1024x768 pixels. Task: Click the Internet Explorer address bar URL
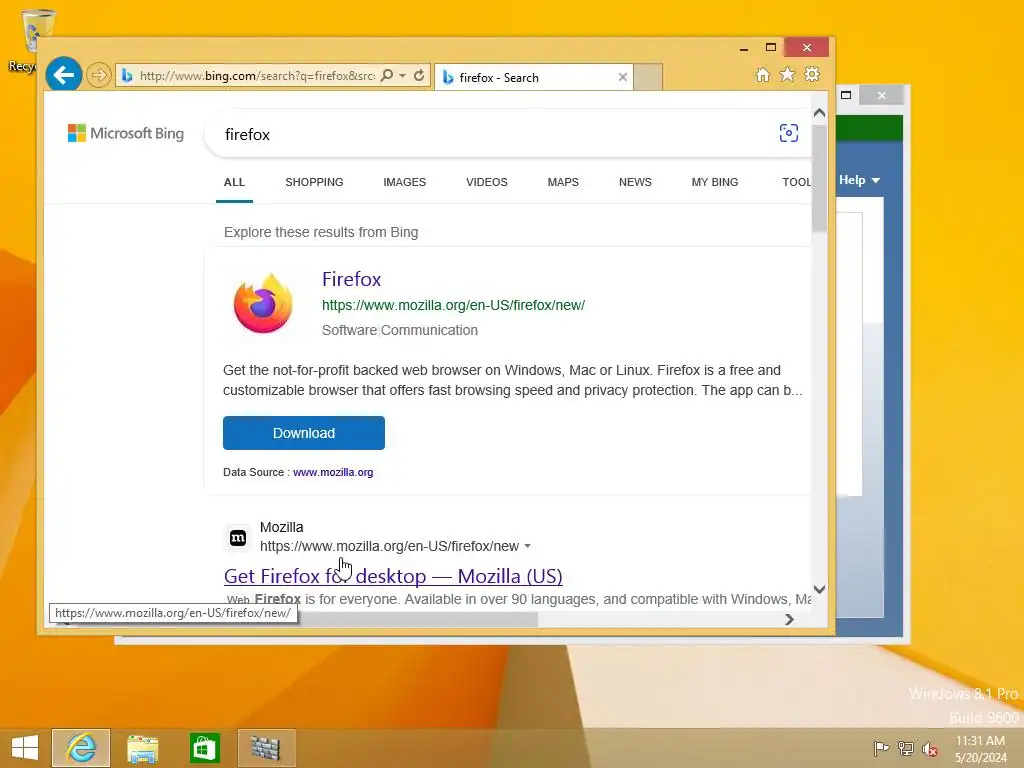click(257, 76)
